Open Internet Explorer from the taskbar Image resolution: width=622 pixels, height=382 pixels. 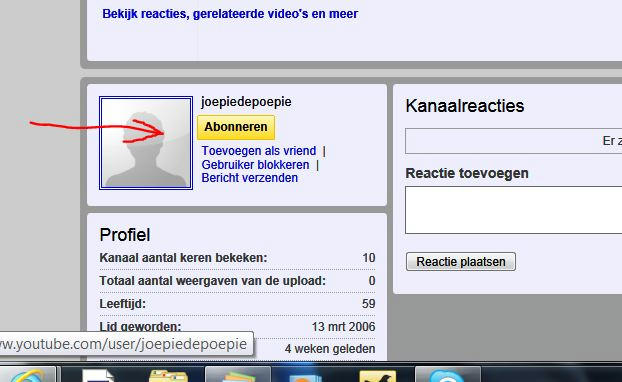click(x=27, y=375)
